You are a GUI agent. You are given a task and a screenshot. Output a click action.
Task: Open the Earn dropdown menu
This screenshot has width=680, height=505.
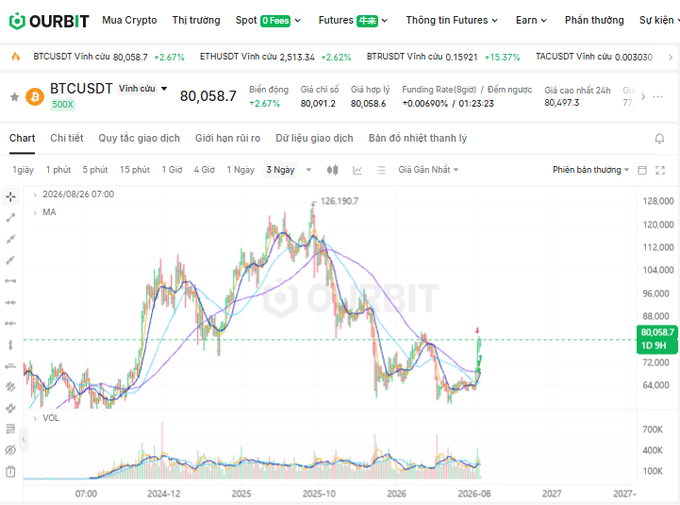(x=531, y=20)
